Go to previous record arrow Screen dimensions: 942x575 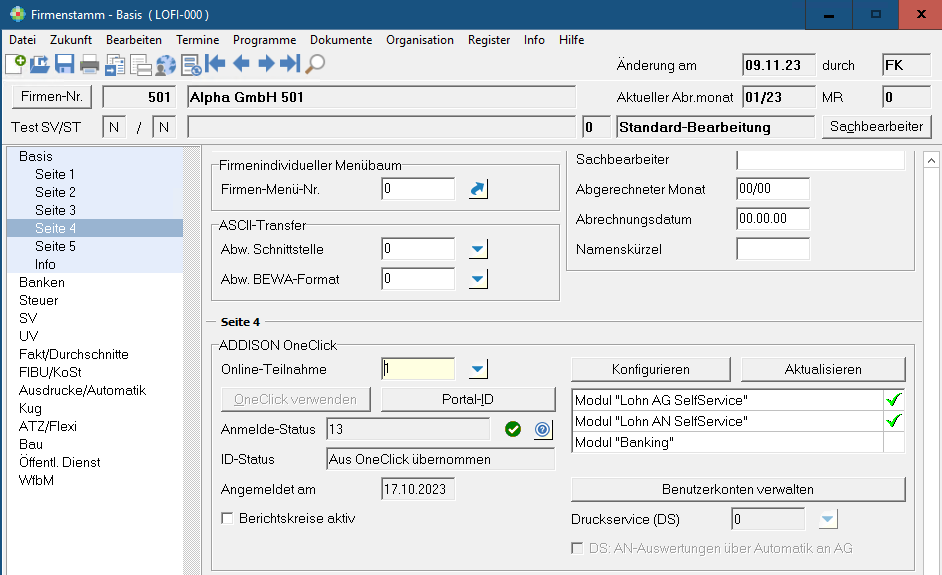(x=241, y=63)
